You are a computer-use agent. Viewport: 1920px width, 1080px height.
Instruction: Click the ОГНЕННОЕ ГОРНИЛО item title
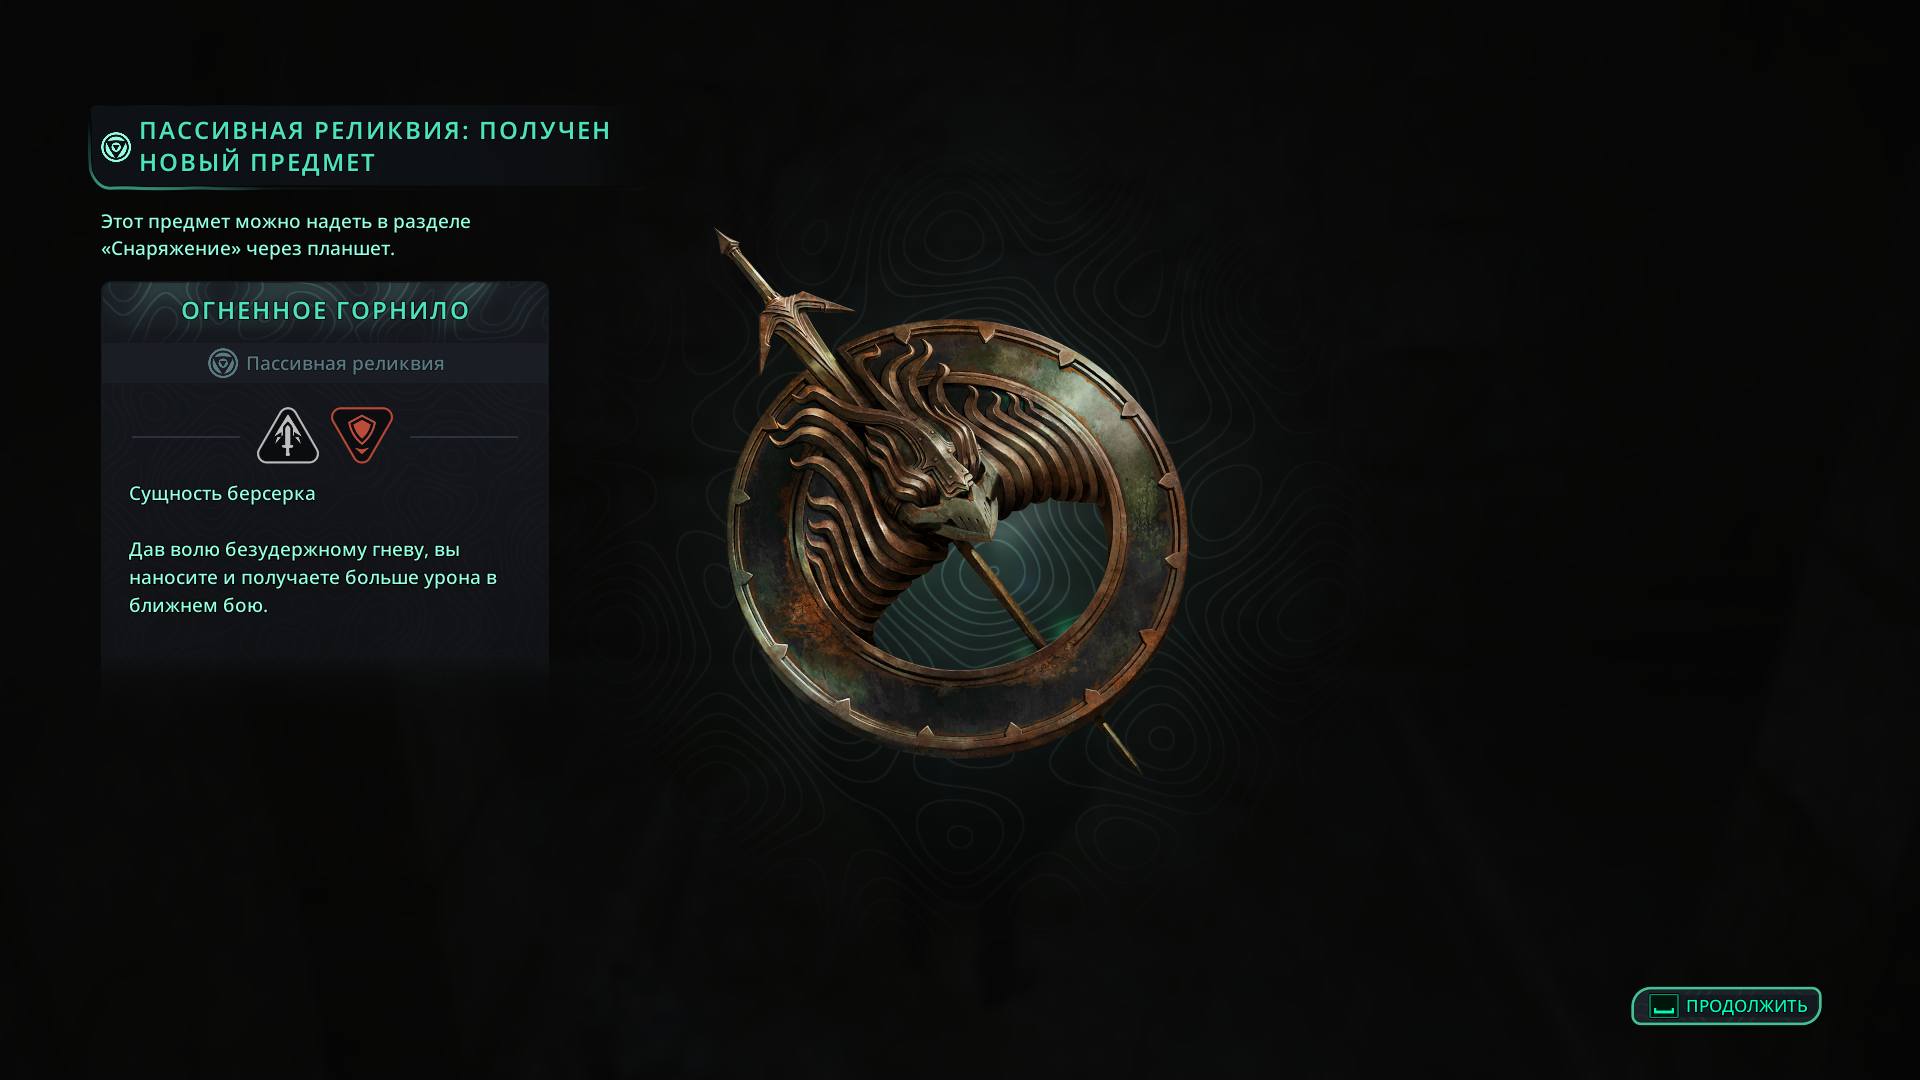click(x=325, y=311)
